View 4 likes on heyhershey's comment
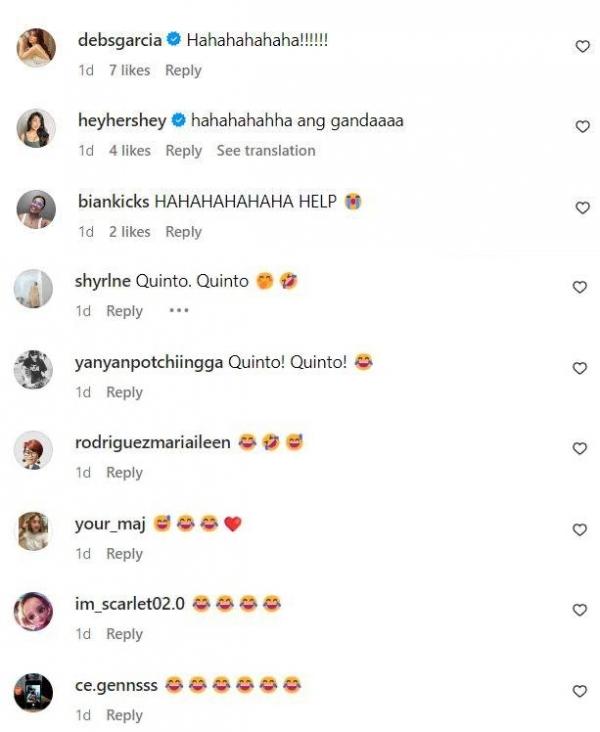Viewport: 600px width, 732px height. point(129,150)
